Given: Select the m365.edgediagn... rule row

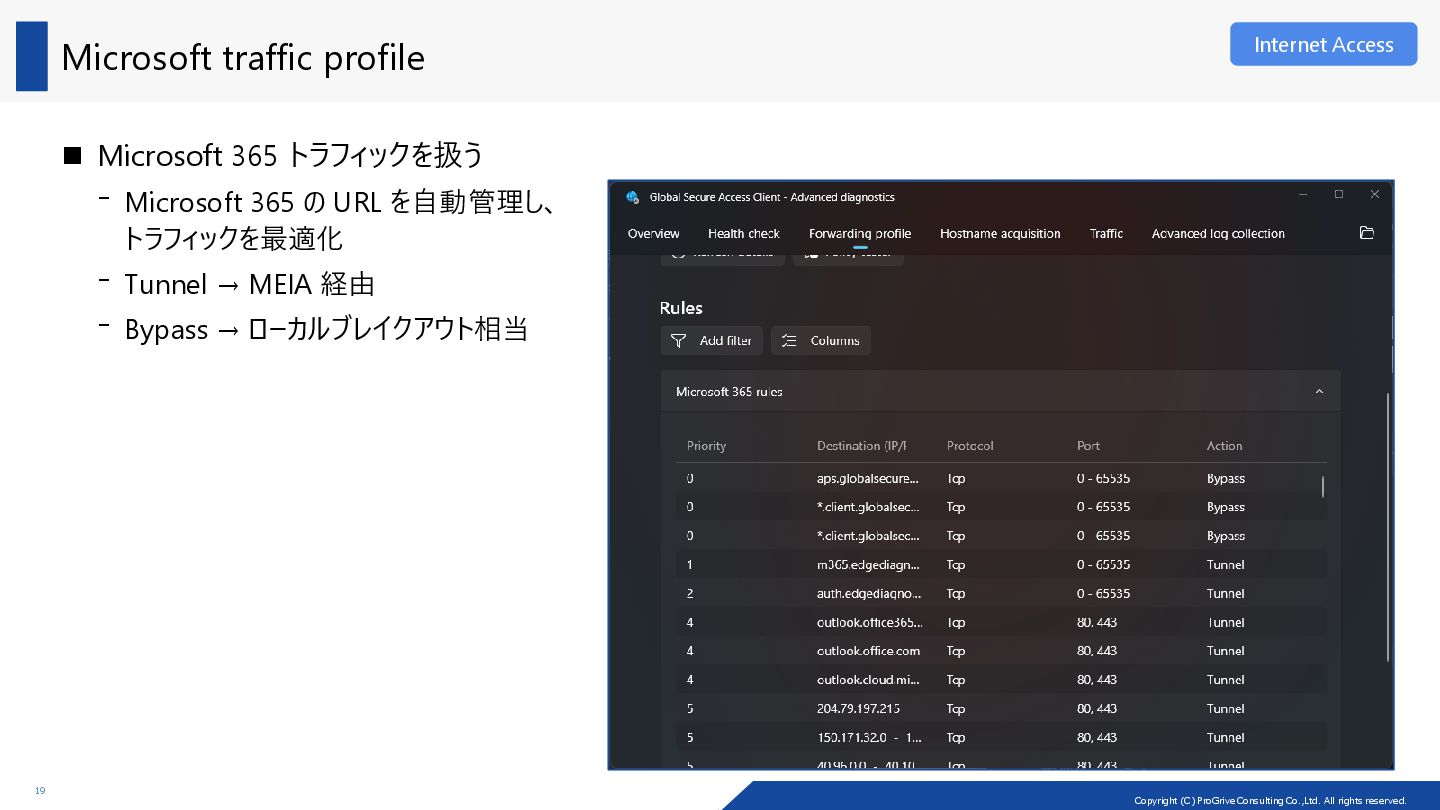Looking at the screenshot, I should coord(1001,565).
